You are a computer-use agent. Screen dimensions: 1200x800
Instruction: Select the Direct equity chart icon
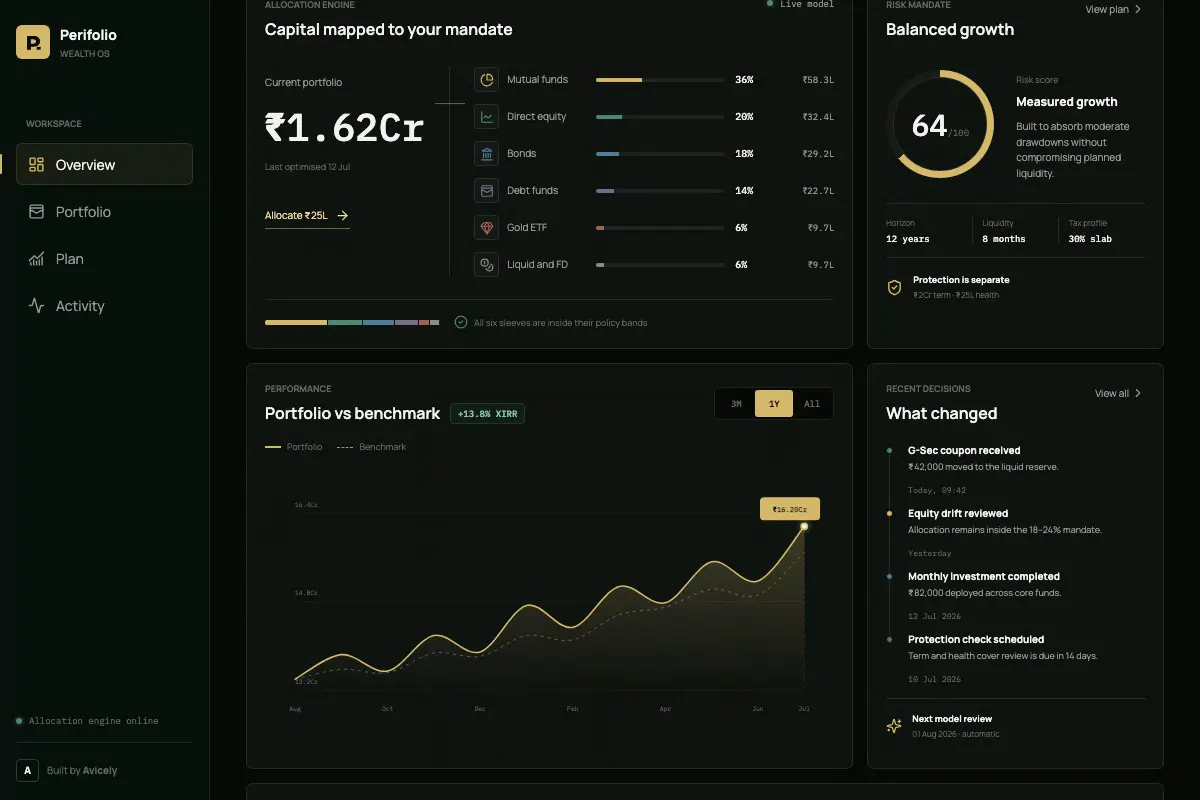tap(487, 117)
